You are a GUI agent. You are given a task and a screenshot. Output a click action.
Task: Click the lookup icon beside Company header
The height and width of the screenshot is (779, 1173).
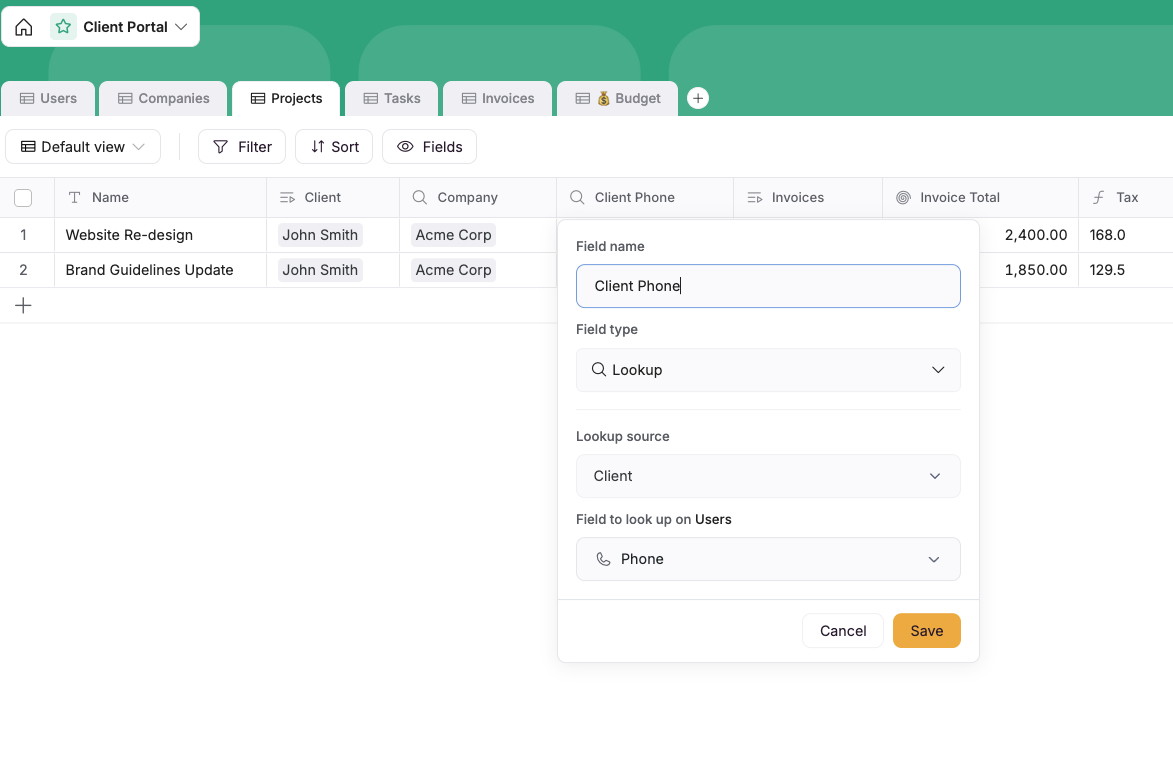click(x=420, y=197)
